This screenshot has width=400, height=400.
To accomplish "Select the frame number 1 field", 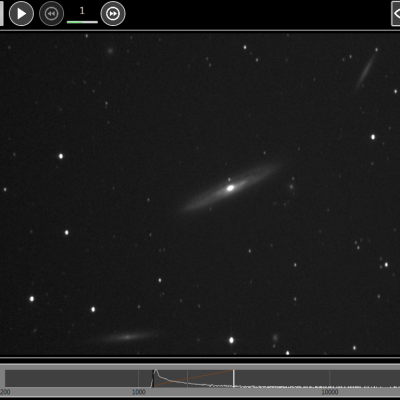I will pyautogui.click(x=82, y=11).
